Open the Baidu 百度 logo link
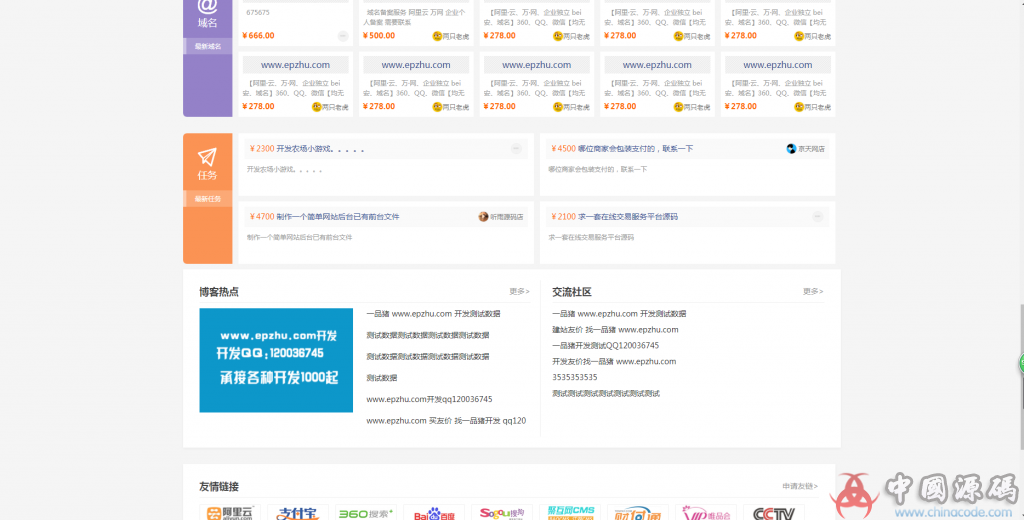The image size is (1024, 520). 434,513
